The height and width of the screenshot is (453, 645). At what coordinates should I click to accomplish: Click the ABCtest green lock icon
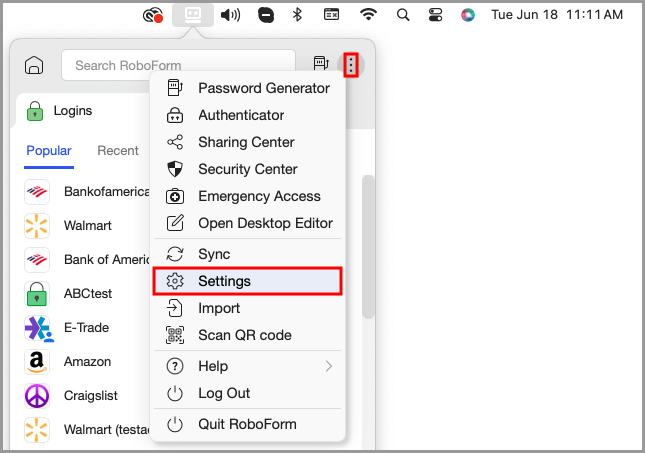(37, 294)
